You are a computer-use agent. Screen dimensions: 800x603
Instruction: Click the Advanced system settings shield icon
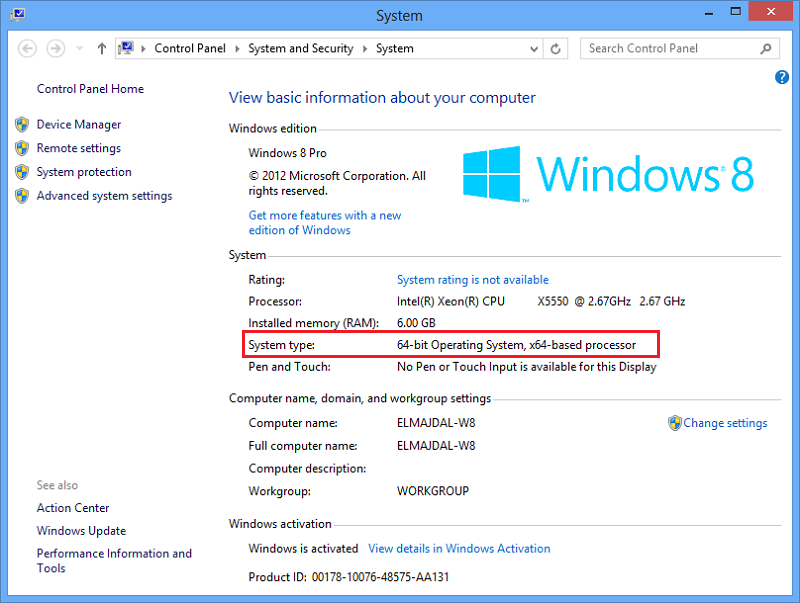(x=22, y=196)
